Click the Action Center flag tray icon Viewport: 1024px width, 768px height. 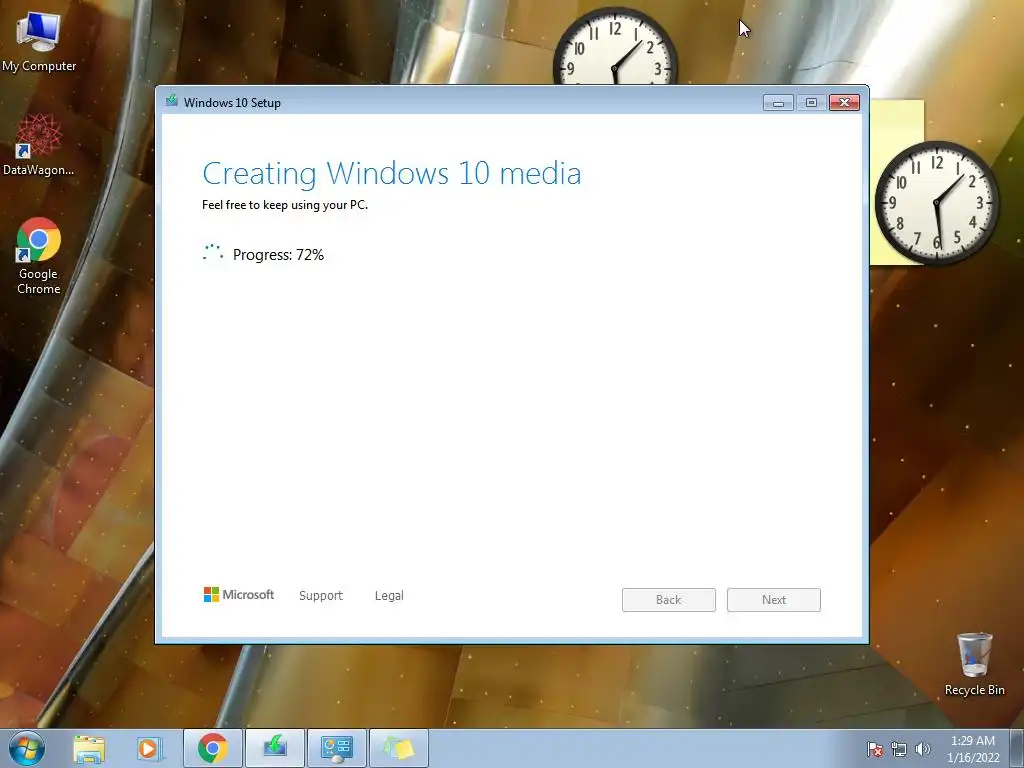pyautogui.click(x=874, y=749)
